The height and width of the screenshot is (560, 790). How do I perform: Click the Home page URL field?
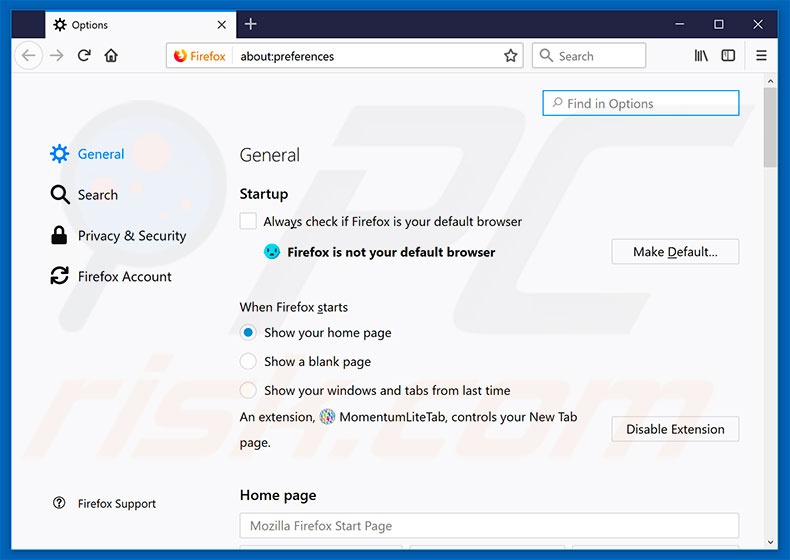[489, 526]
